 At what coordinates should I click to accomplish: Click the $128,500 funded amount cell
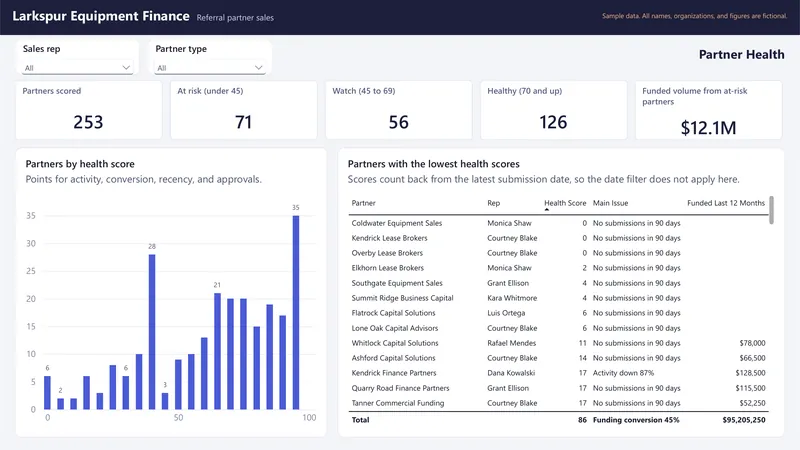(751, 373)
